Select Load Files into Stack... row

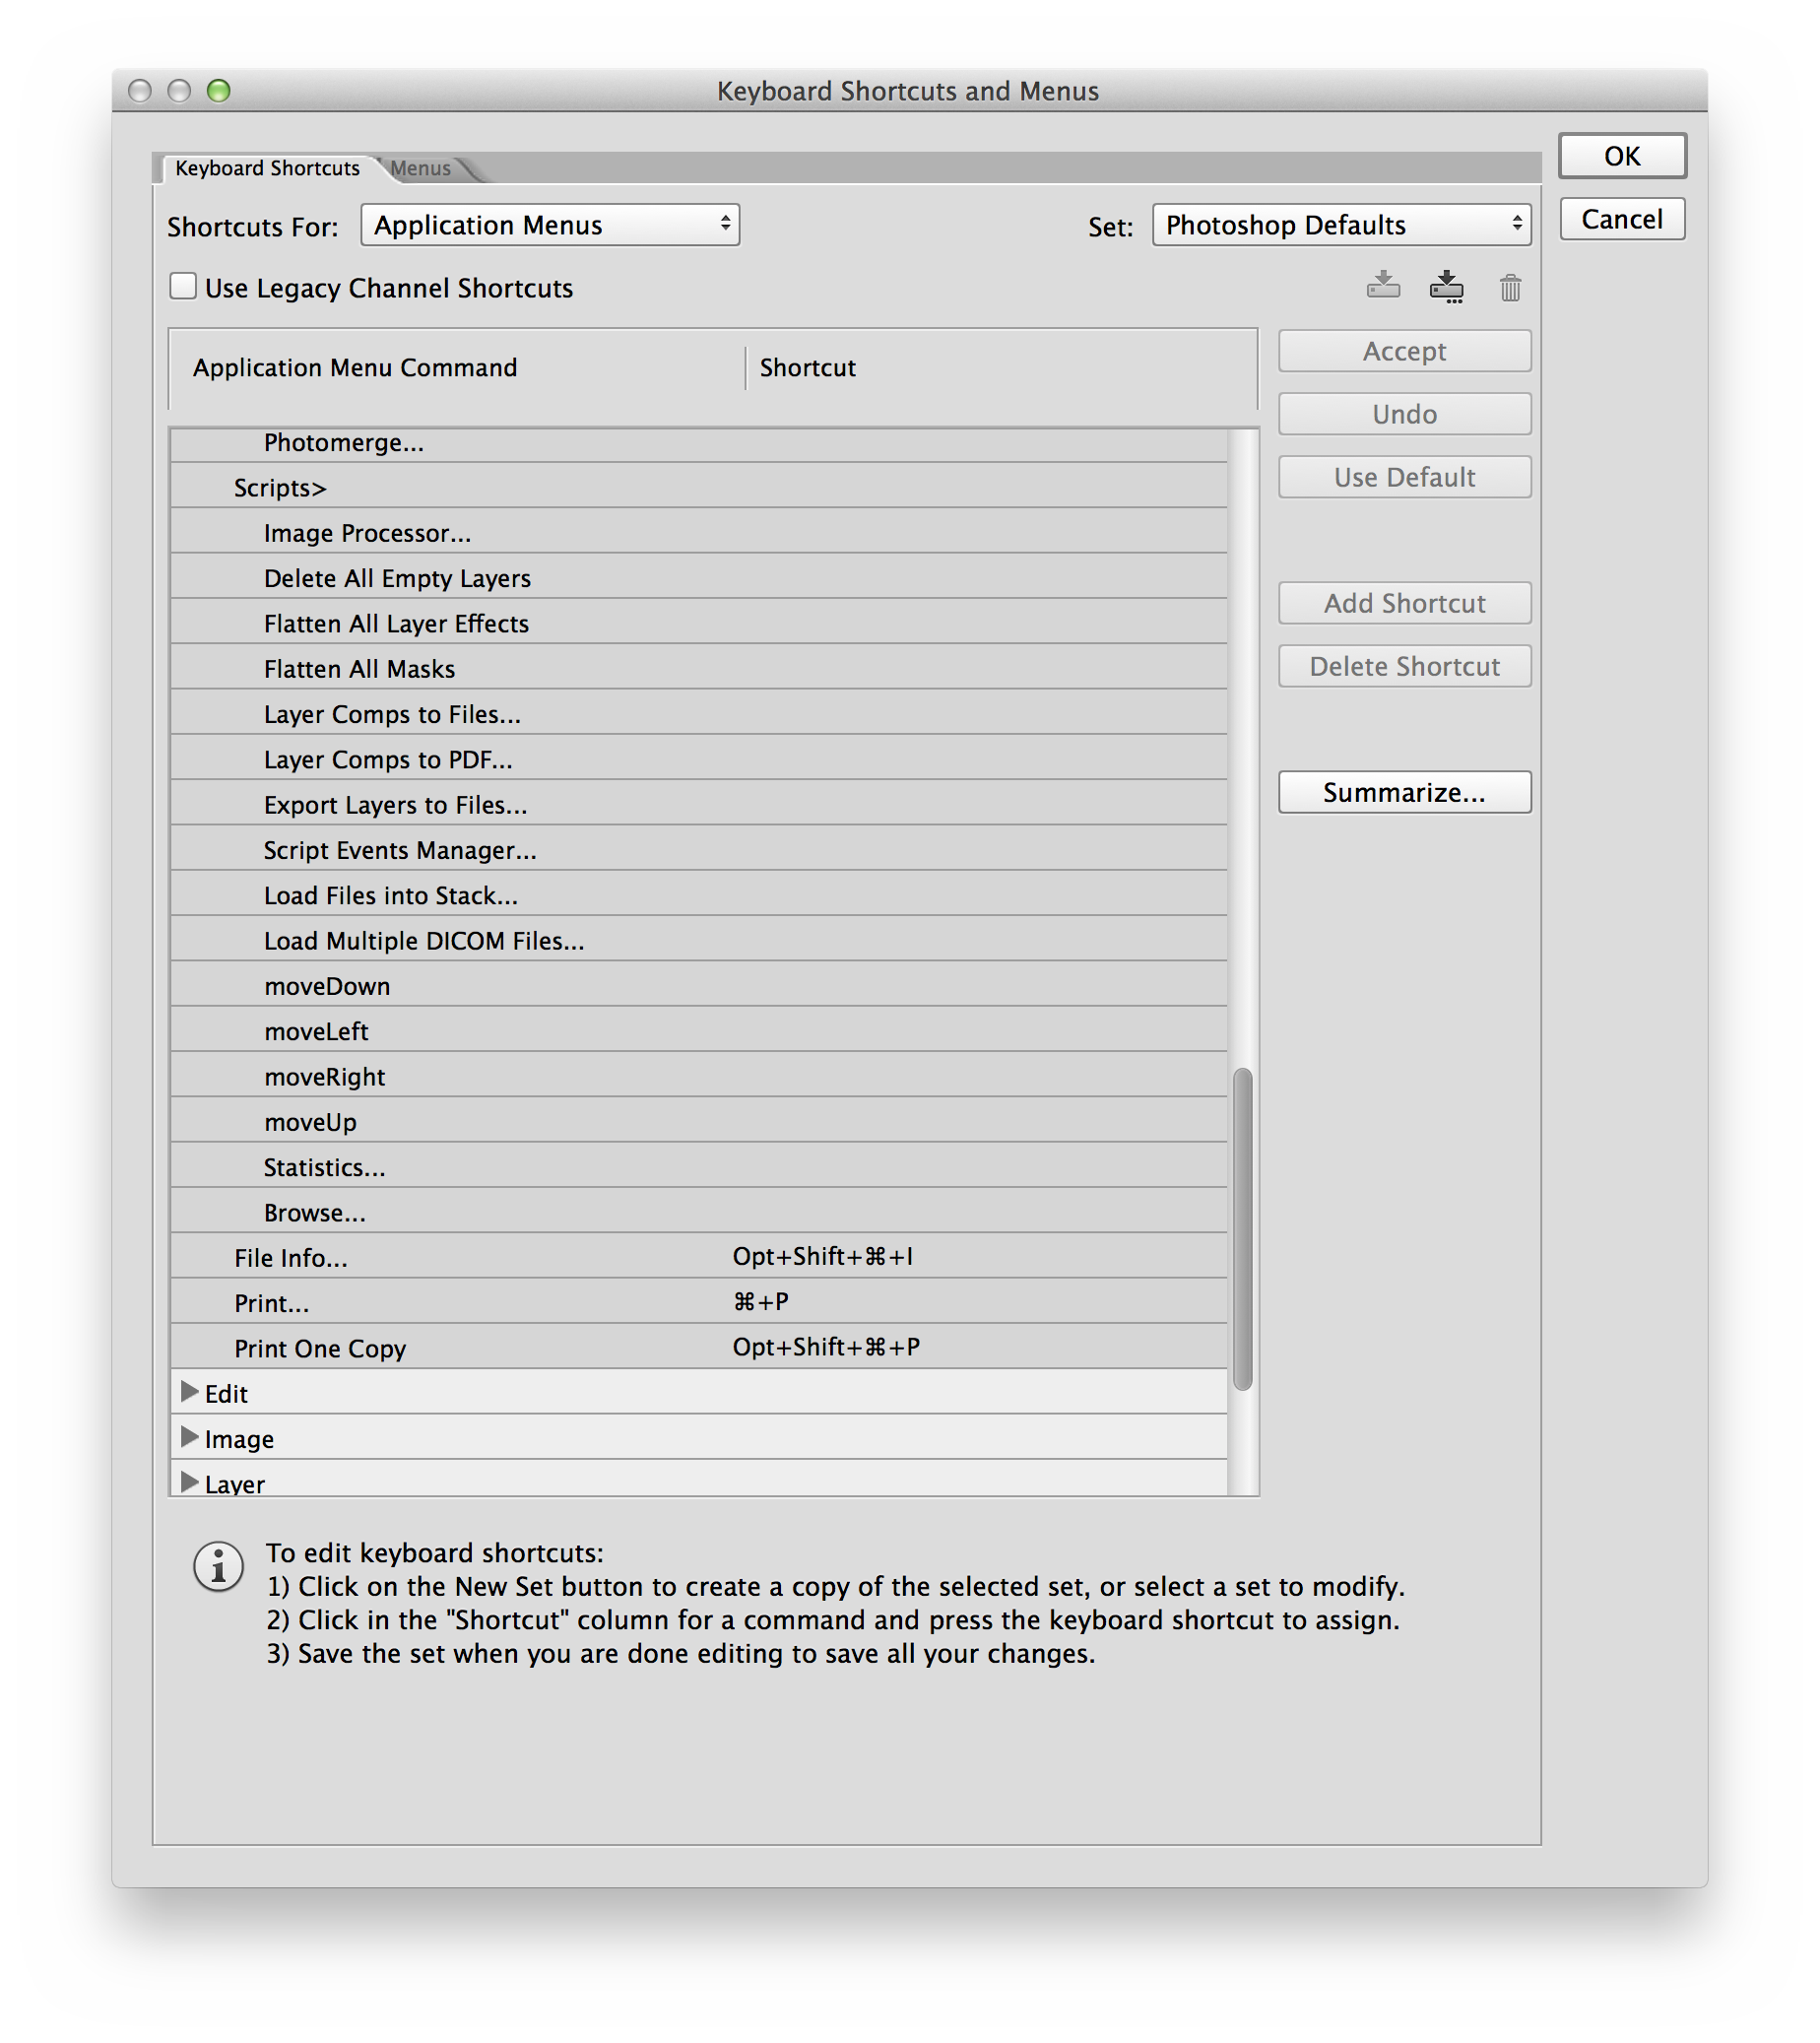[x=699, y=894]
